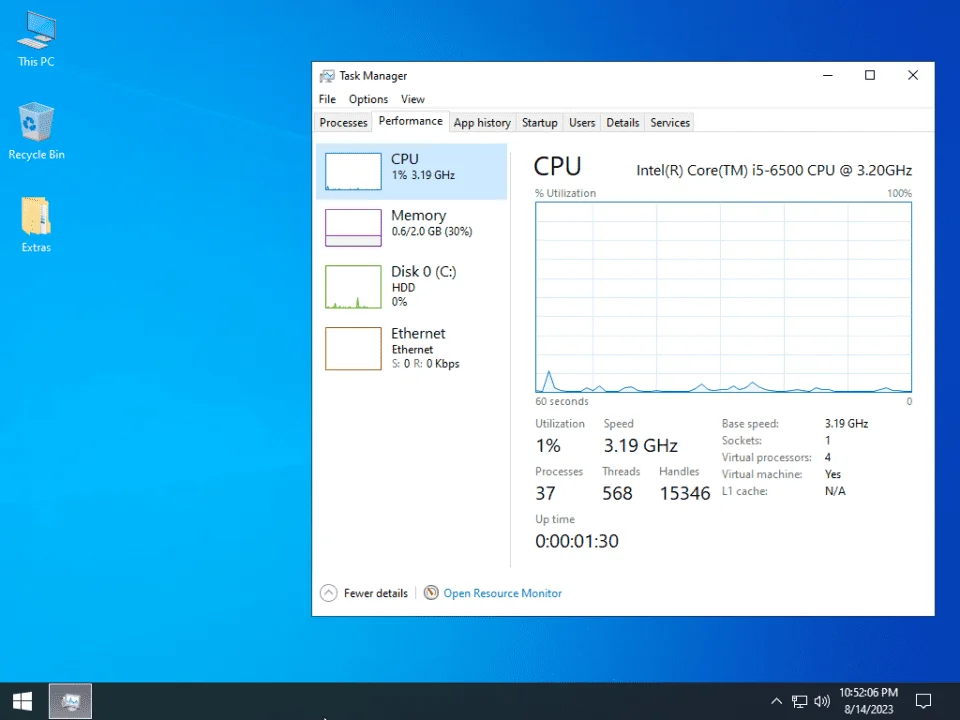Open the View menu

[x=413, y=99]
